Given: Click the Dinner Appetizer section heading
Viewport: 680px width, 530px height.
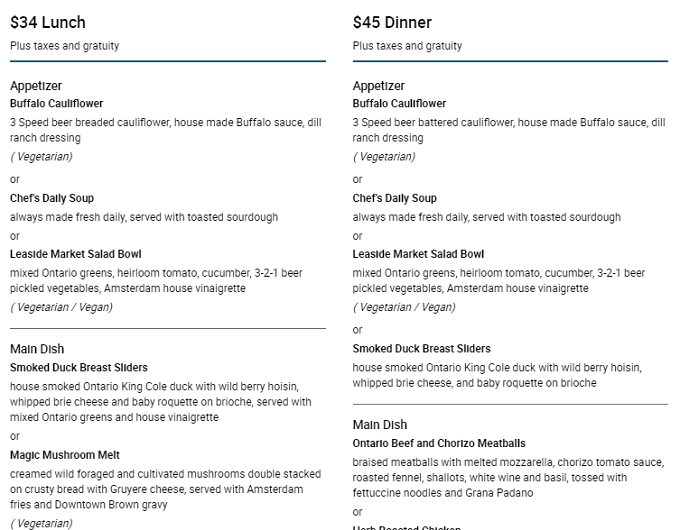Looking at the screenshot, I should pyautogui.click(x=379, y=86).
